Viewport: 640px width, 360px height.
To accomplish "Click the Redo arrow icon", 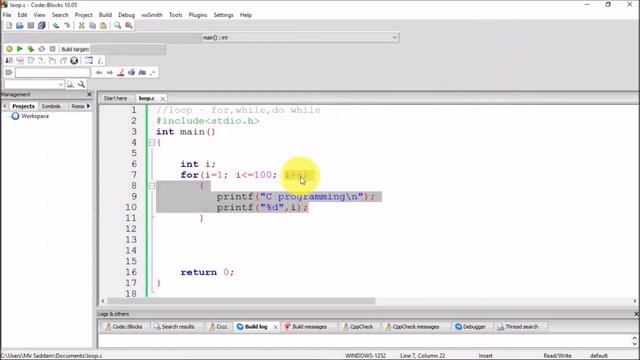I will coord(67,25).
